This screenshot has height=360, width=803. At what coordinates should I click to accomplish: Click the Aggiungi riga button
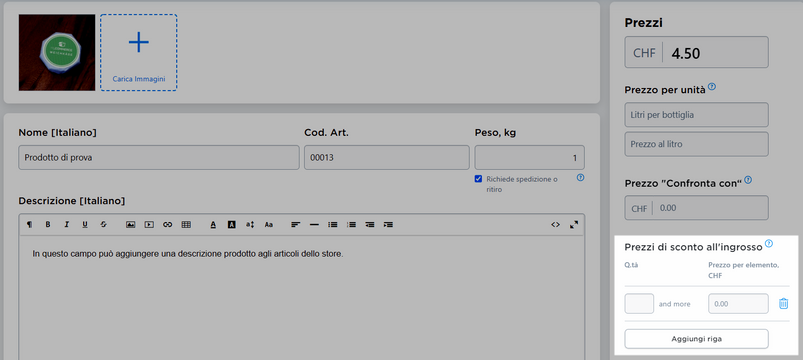(x=696, y=338)
